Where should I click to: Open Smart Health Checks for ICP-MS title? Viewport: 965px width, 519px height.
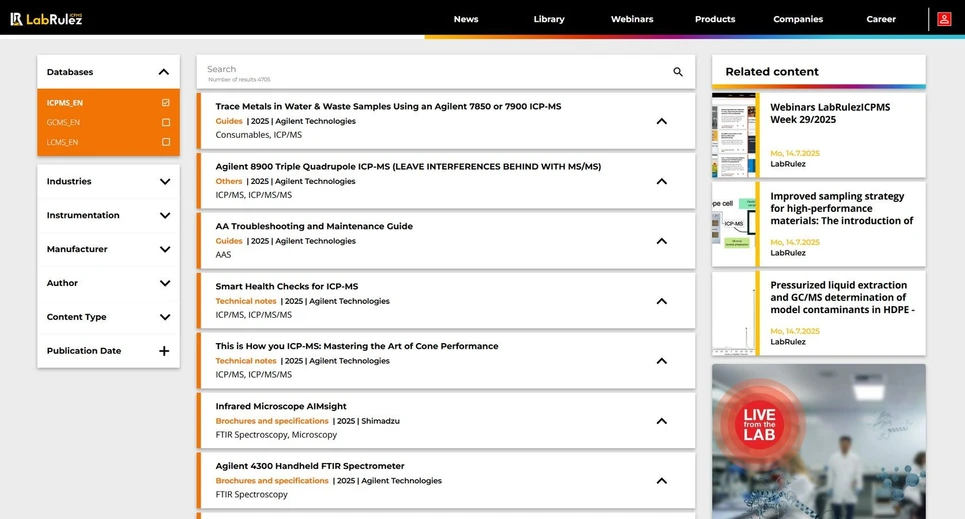click(x=287, y=286)
